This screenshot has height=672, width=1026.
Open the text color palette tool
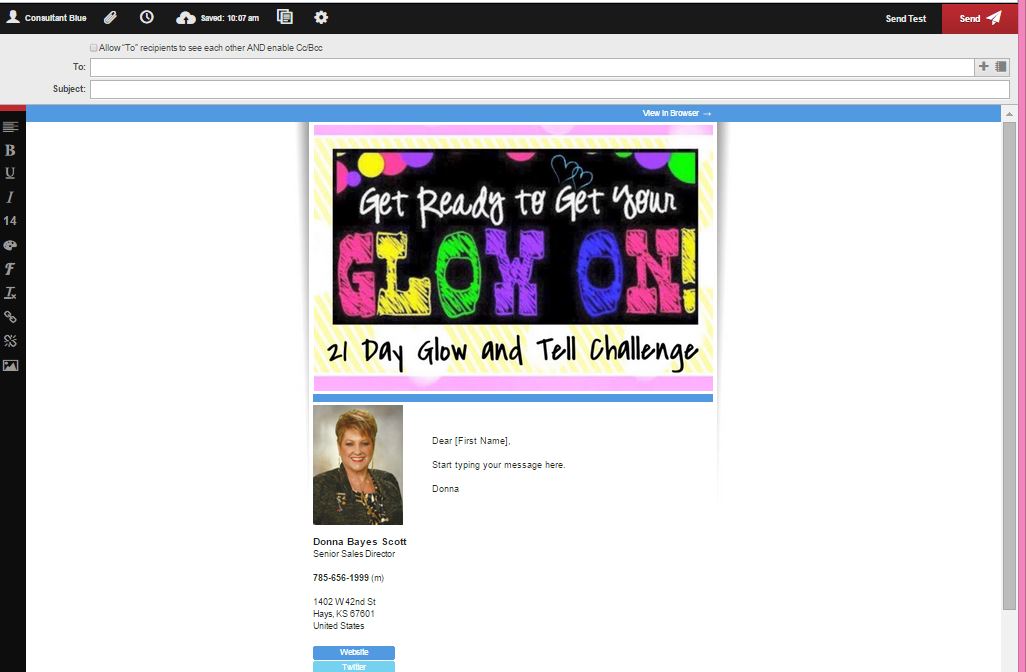(x=10, y=245)
